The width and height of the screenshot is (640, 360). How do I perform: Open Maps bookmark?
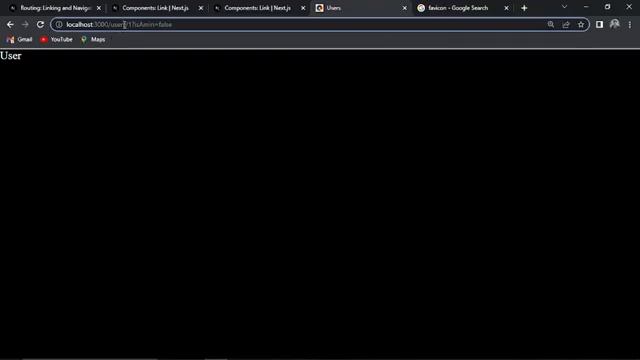93,40
